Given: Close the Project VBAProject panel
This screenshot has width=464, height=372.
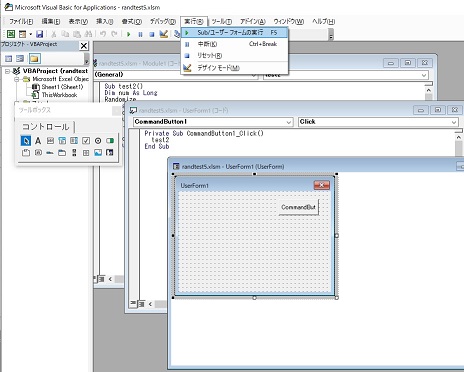Looking at the screenshot, I should click(84, 46).
